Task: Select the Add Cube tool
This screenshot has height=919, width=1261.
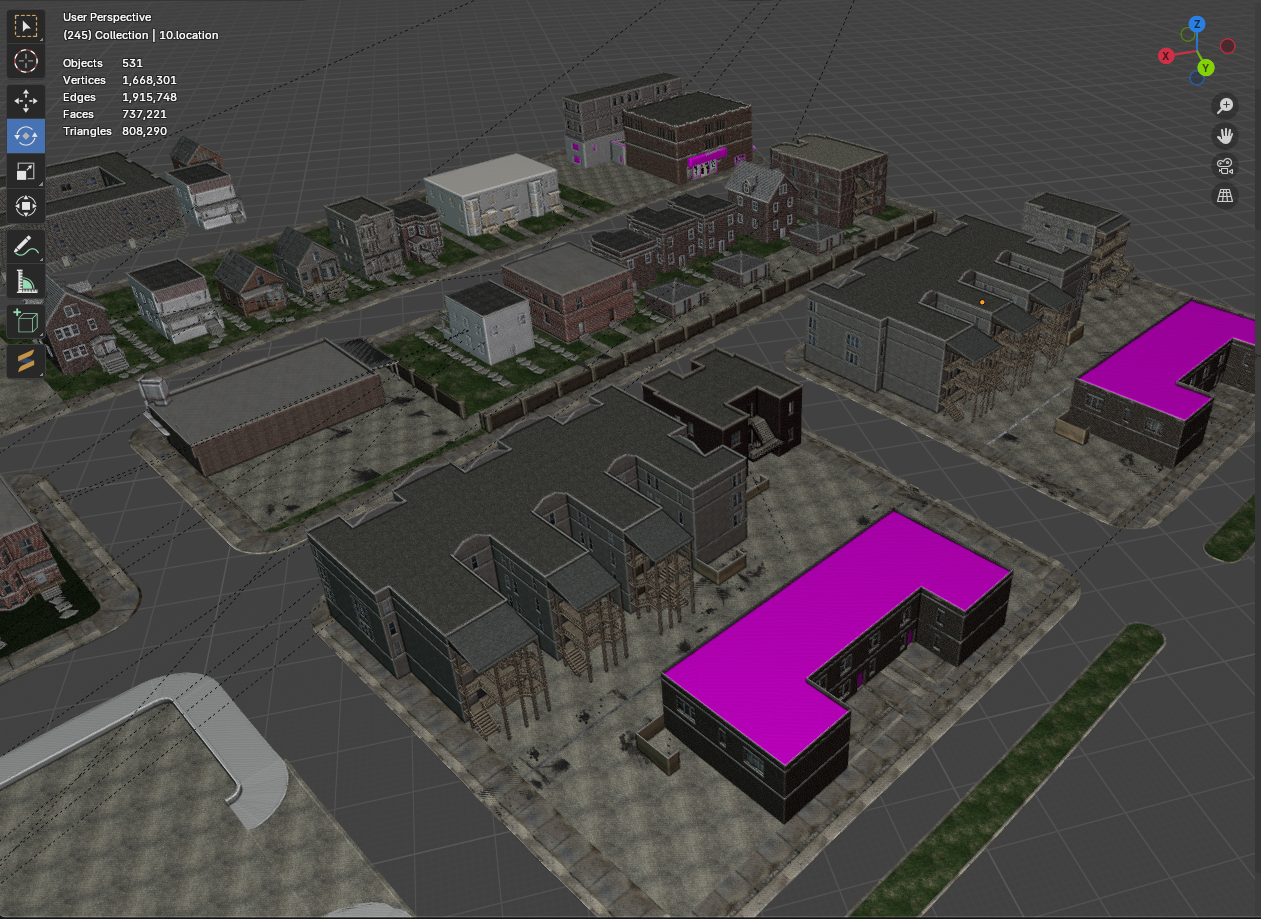Action: (26, 322)
